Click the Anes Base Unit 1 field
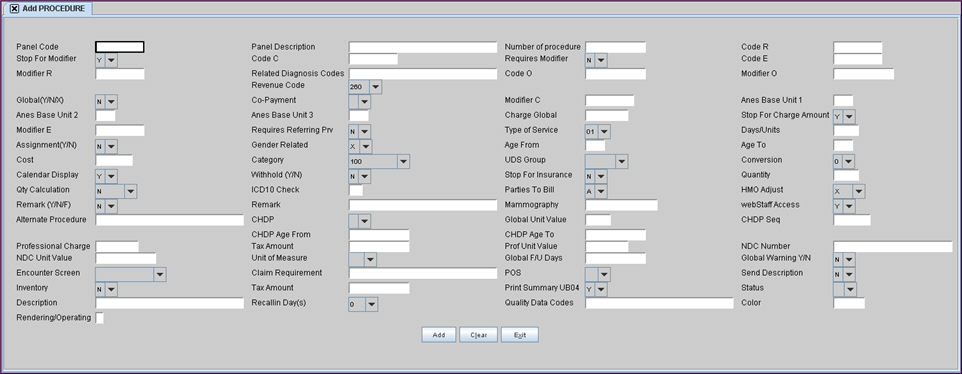The width and height of the screenshot is (962, 374). [844, 101]
